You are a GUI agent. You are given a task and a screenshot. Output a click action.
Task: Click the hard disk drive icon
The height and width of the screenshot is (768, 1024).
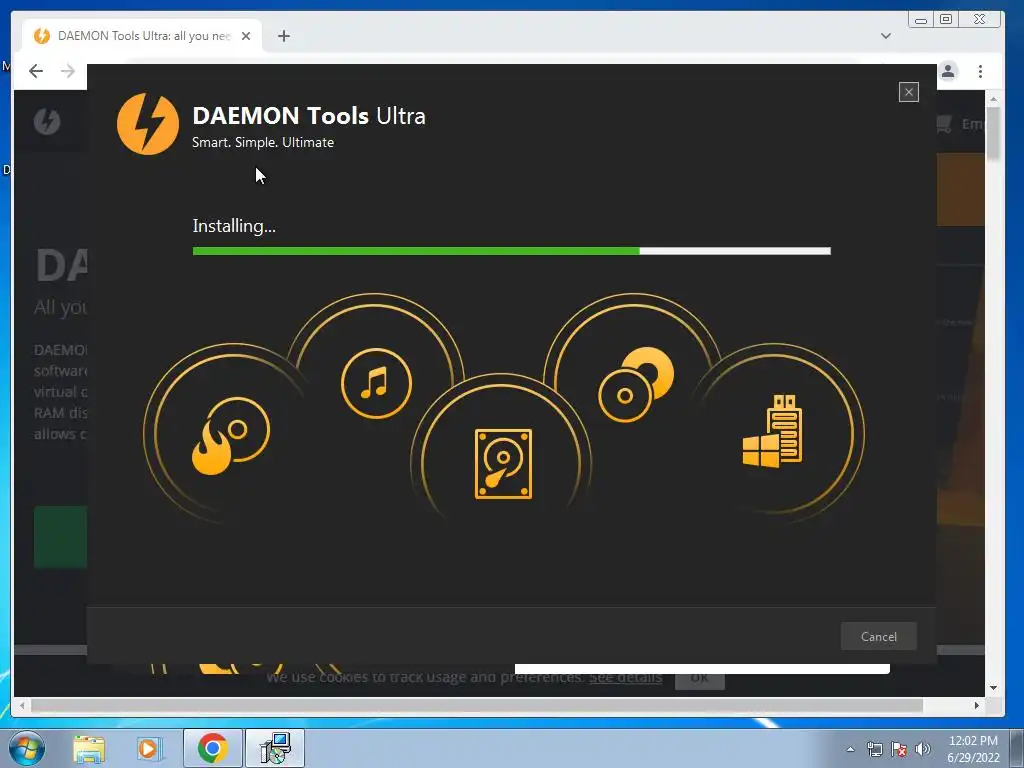tap(503, 464)
